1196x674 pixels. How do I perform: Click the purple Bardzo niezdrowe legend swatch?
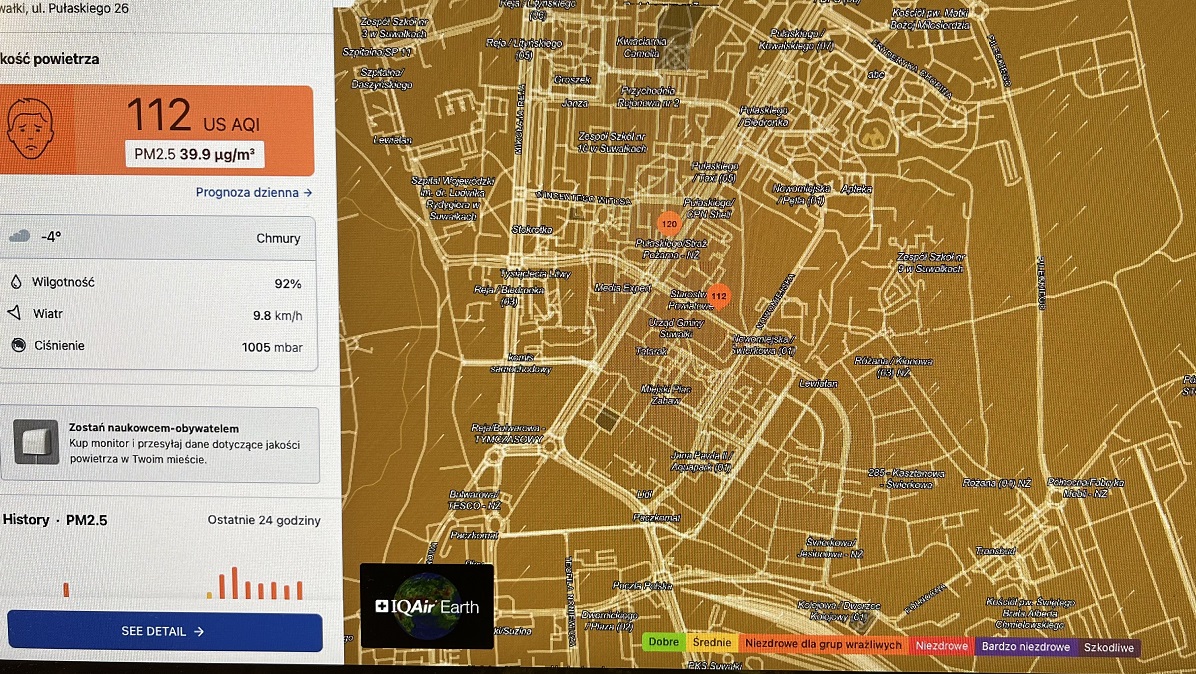(x=1025, y=648)
